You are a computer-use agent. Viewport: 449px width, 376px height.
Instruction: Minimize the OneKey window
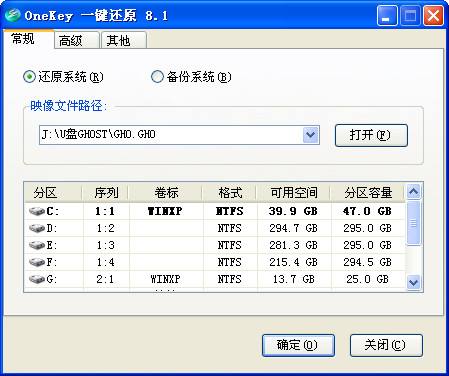coord(387,16)
